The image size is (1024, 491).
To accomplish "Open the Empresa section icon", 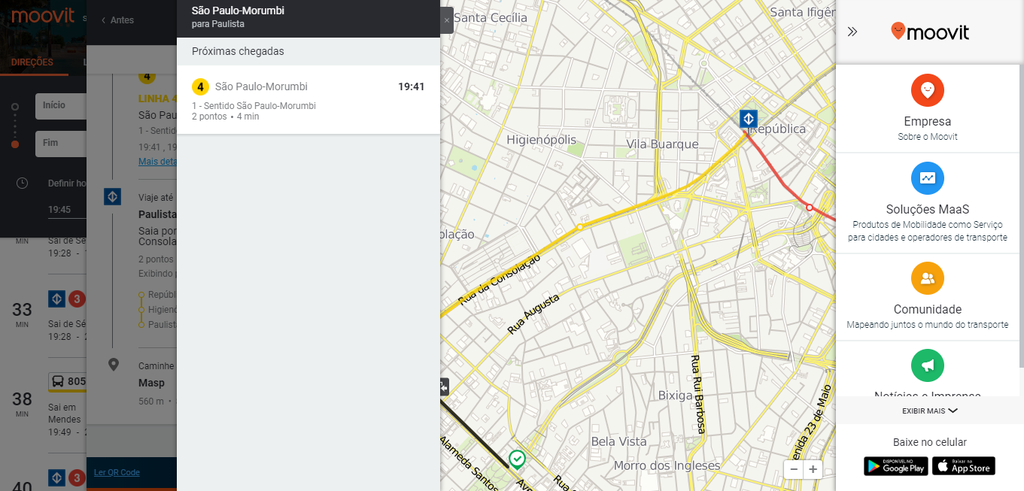I will coord(927,90).
